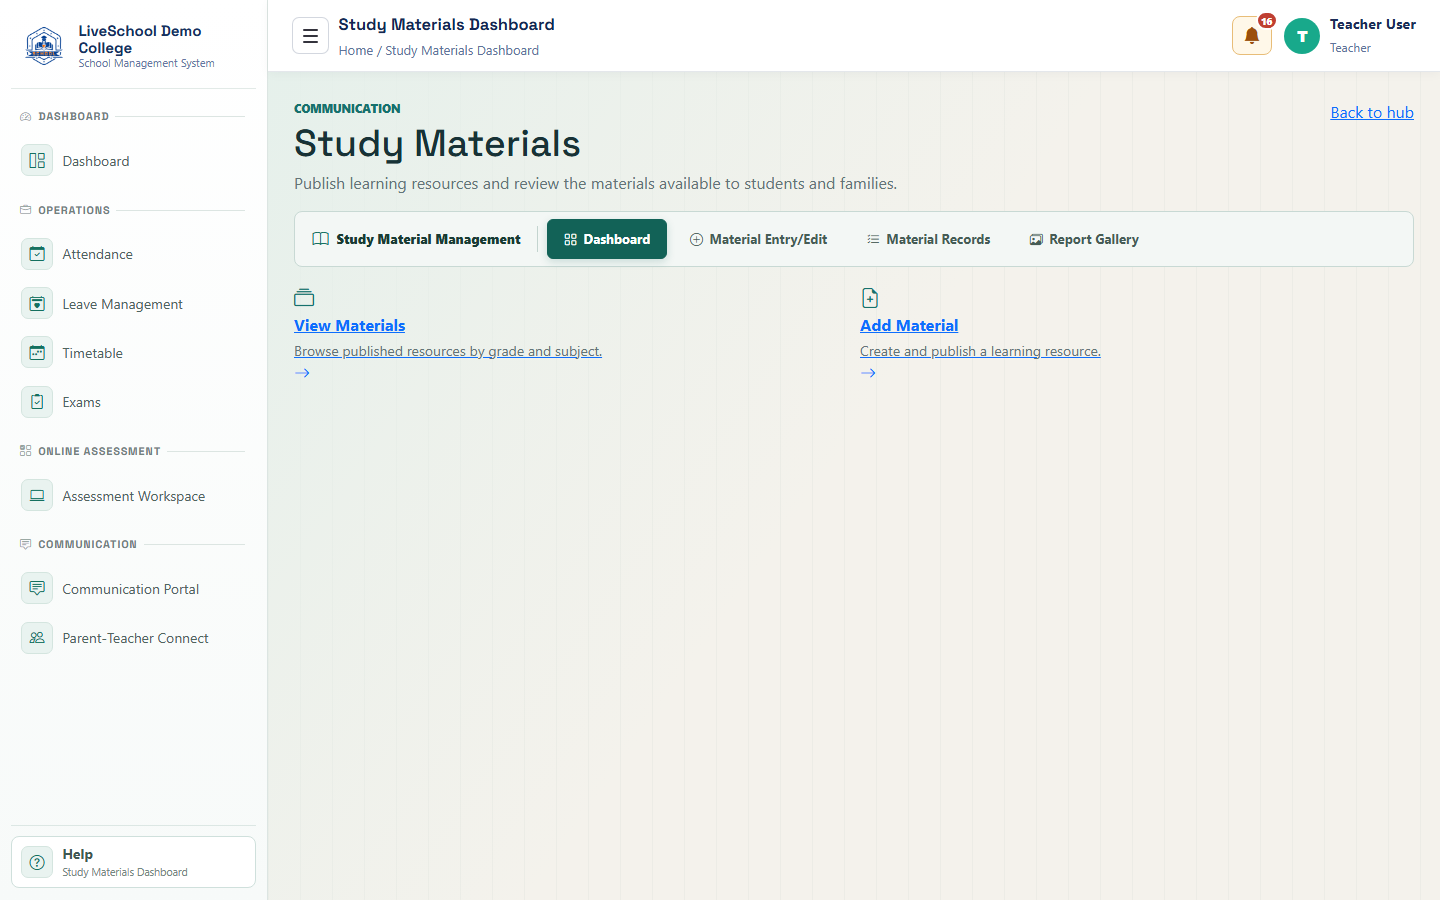Screen dimensions: 1440x900
Task: Click the Teacher User name in header
Action: coord(1372,24)
